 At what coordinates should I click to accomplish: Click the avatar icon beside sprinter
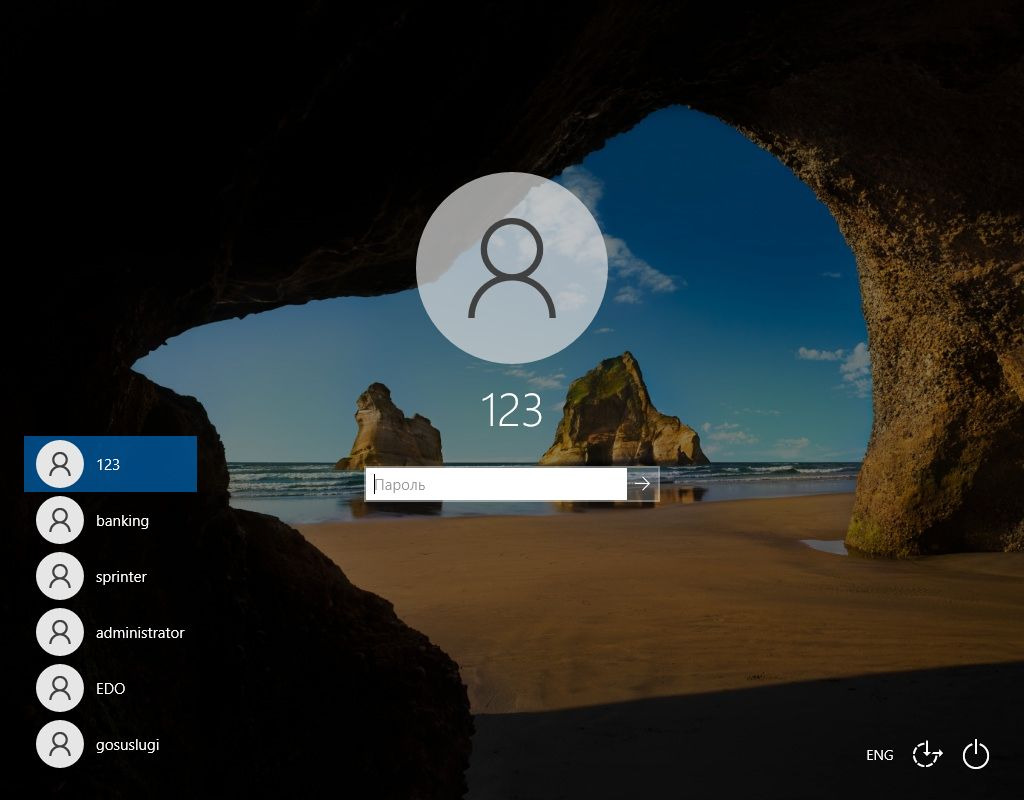pyautogui.click(x=59, y=576)
